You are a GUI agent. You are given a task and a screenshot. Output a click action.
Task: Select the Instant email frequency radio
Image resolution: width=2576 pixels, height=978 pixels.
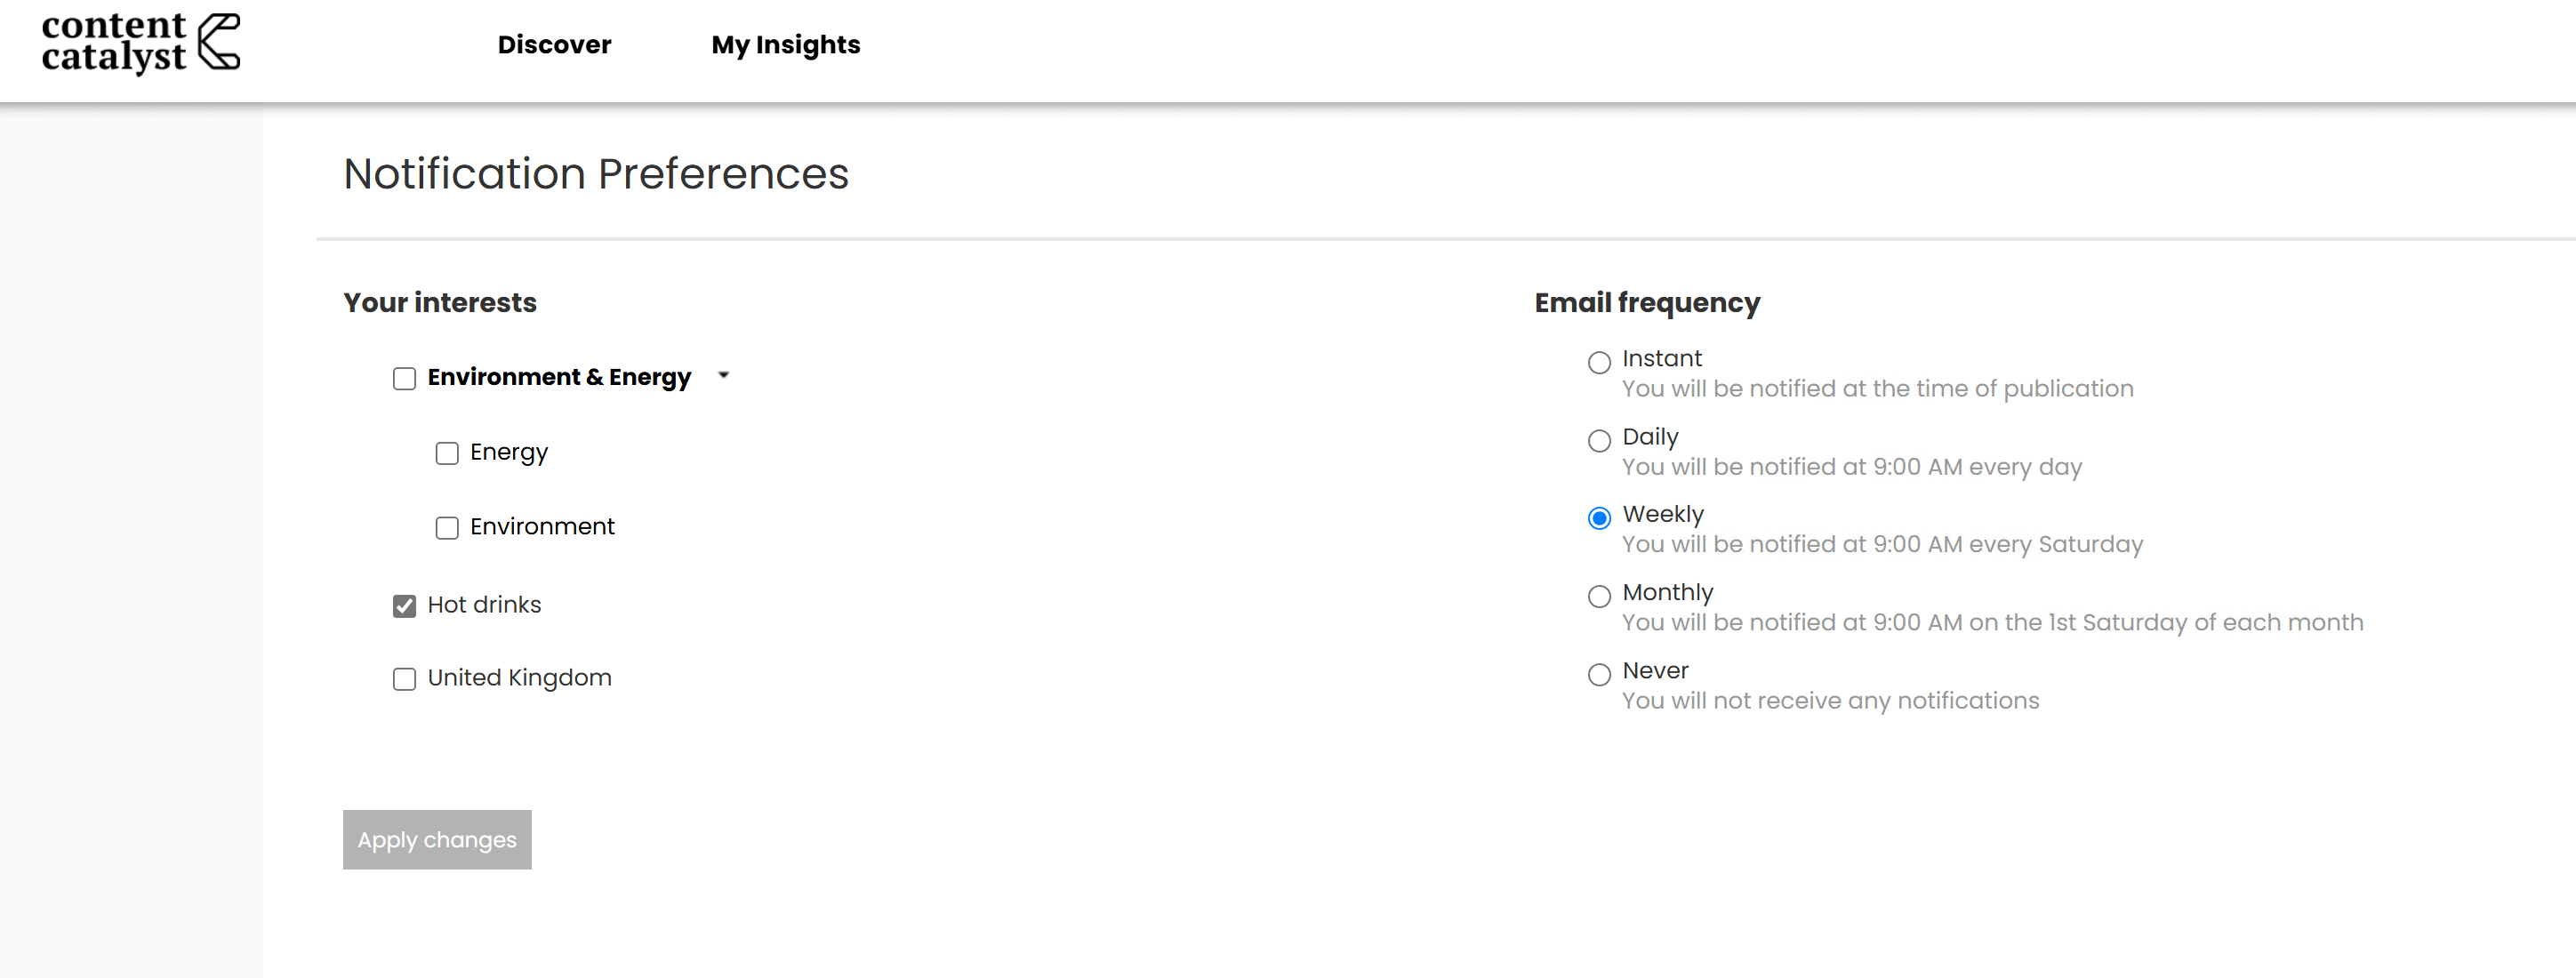pyautogui.click(x=1599, y=362)
